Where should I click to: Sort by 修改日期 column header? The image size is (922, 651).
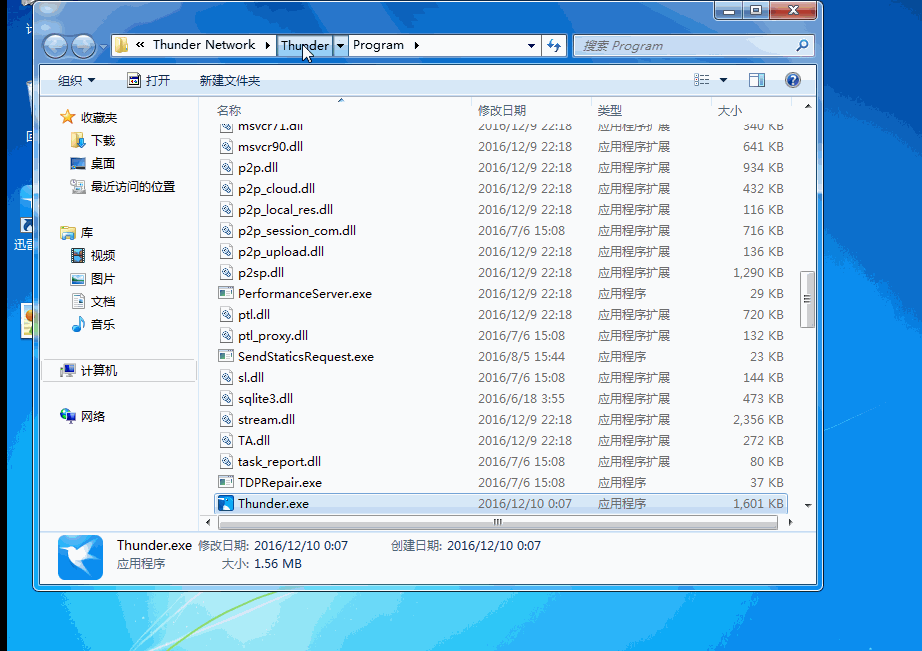[502, 110]
